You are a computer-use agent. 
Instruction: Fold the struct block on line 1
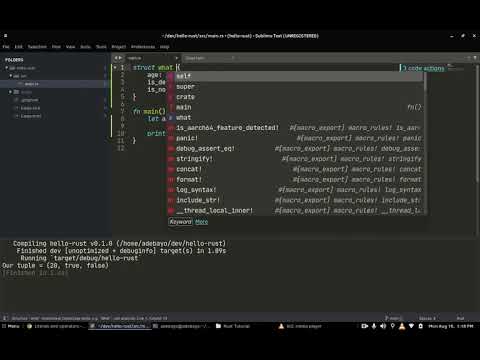click(115, 68)
